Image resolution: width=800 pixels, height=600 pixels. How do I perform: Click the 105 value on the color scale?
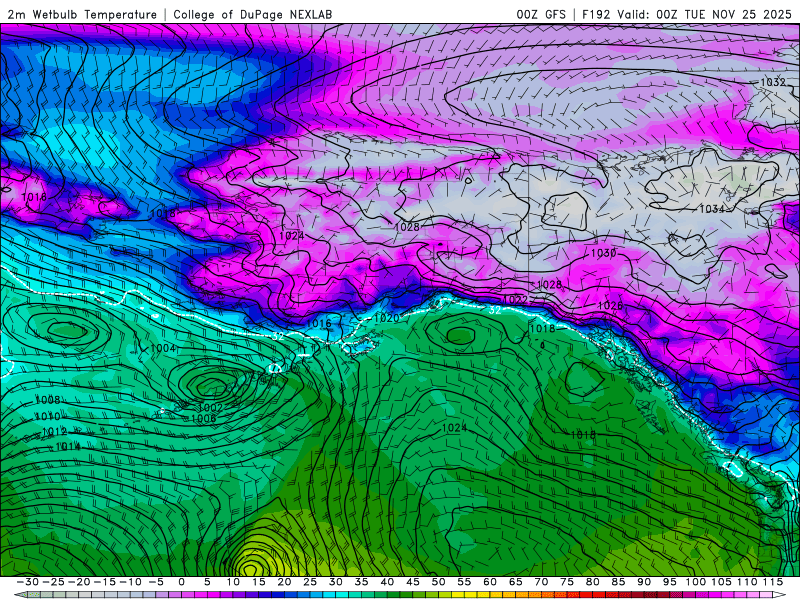(x=721, y=582)
